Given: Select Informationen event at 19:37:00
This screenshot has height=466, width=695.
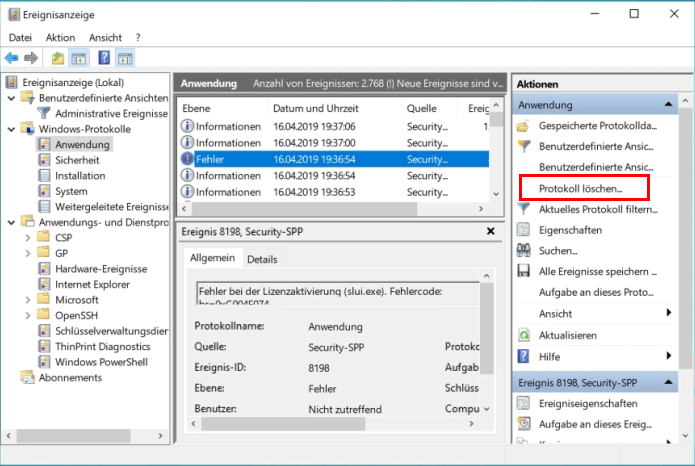Looking at the screenshot, I should tap(334, 143).
